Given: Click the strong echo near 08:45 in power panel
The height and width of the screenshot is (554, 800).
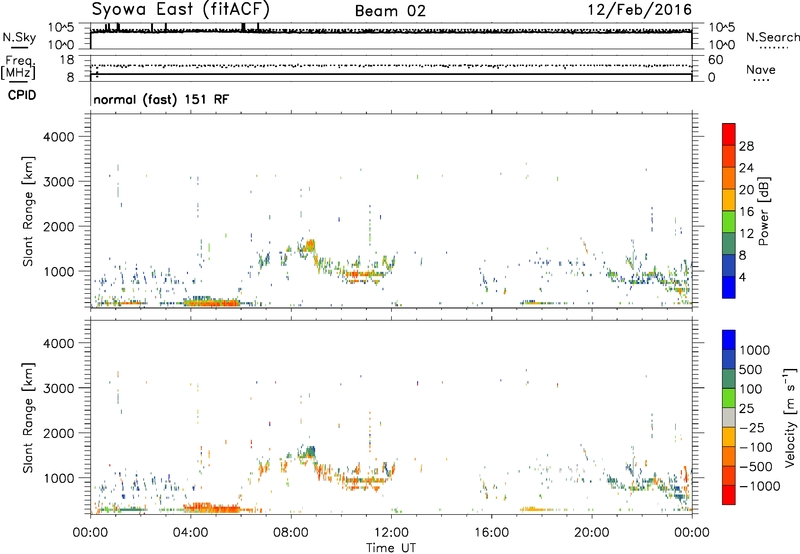Looking at the screenshot, I should [309, 246].
